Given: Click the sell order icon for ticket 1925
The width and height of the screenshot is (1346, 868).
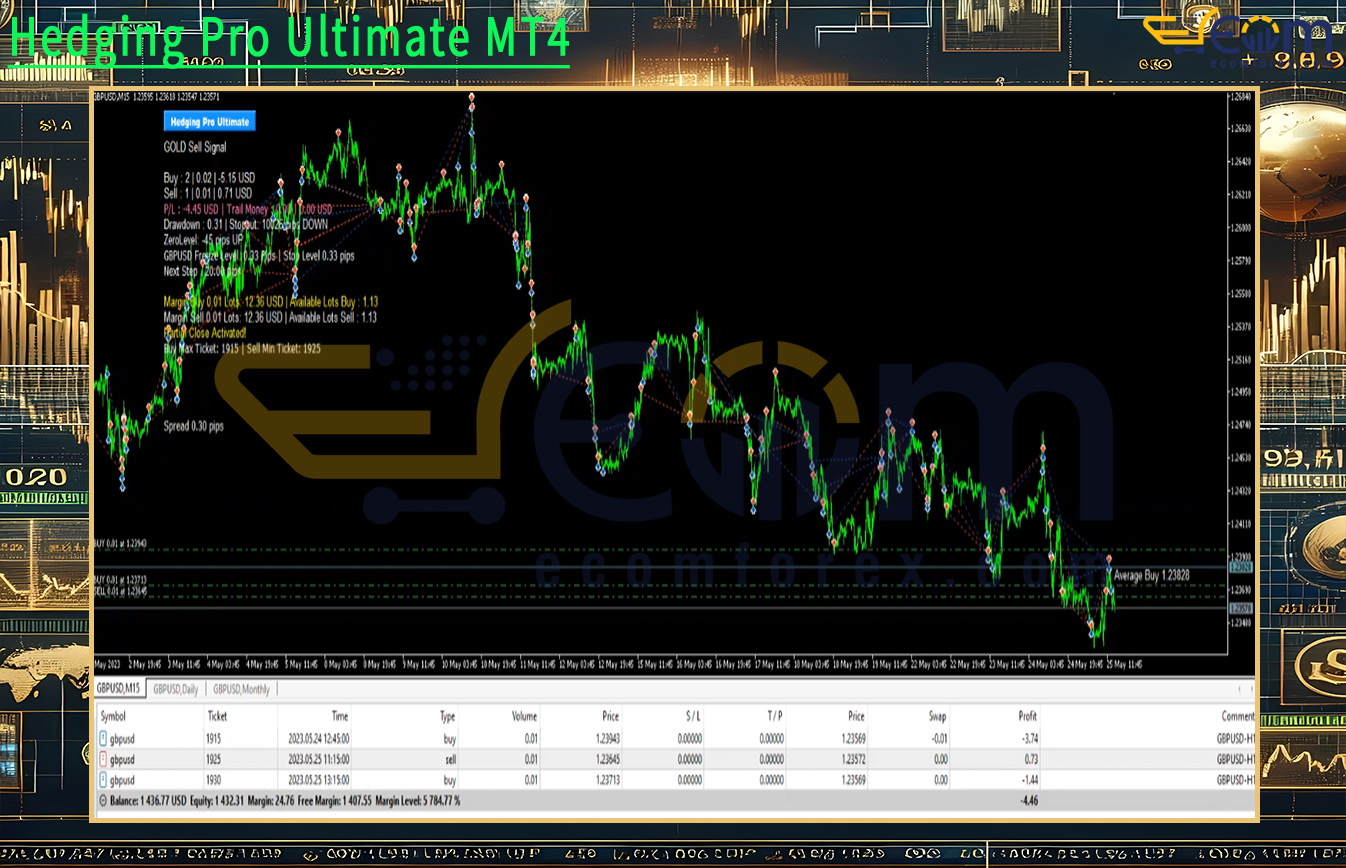Looking at the screenshot, I should click(103, 759).
